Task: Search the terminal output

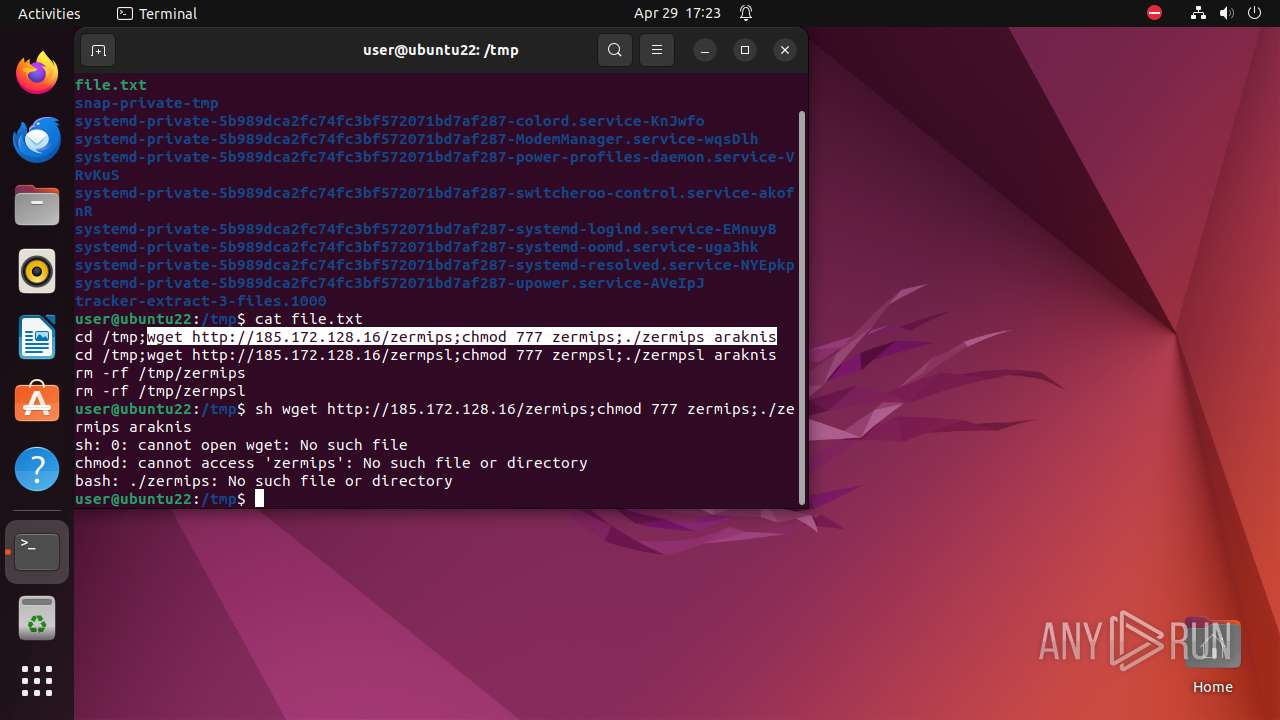Action: (x=615, y=50)
